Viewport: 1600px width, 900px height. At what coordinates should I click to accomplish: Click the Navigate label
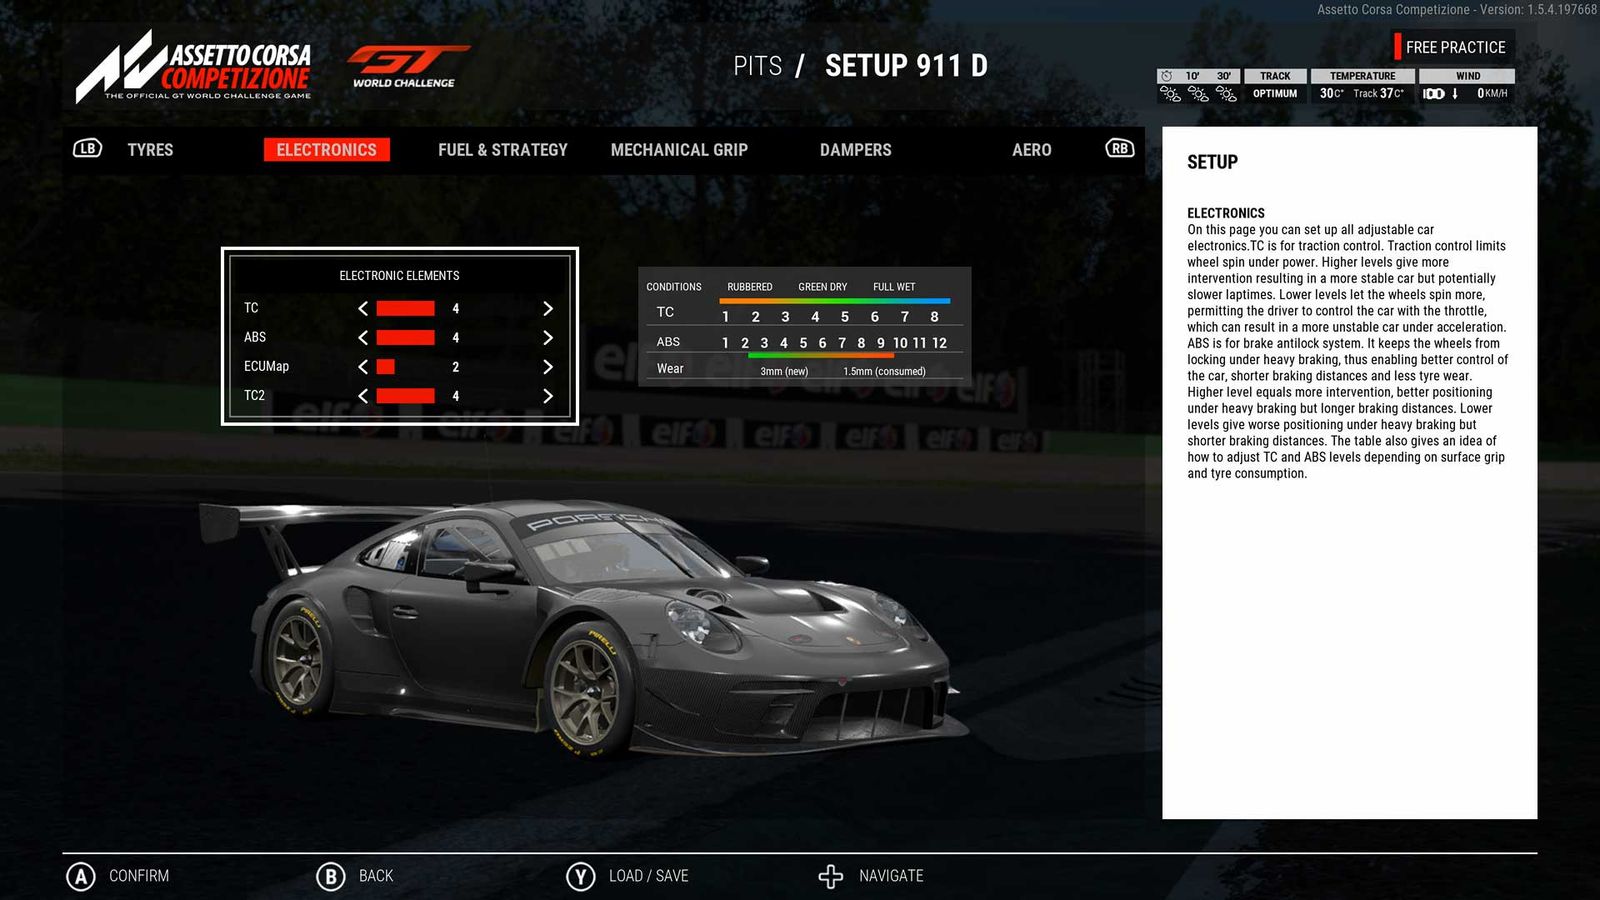click(x=891, y=876)
